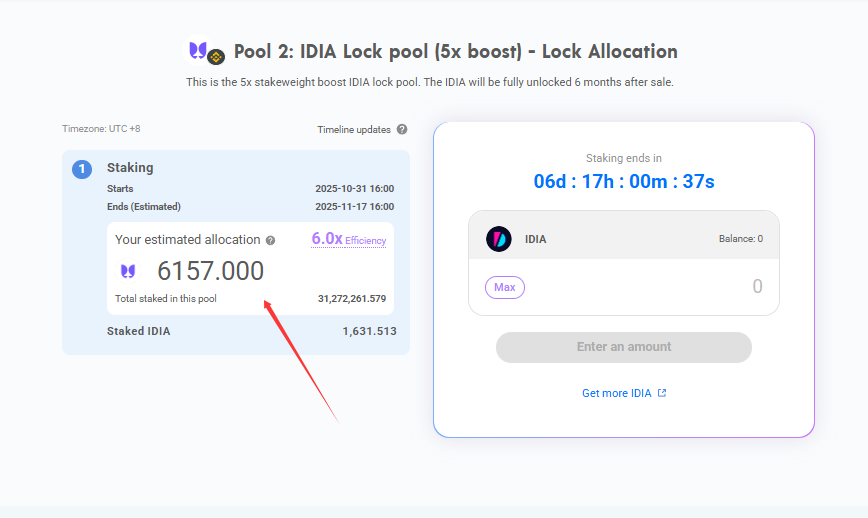
Task: Open the Get more IDIA link
Action: tap(617, 393)
